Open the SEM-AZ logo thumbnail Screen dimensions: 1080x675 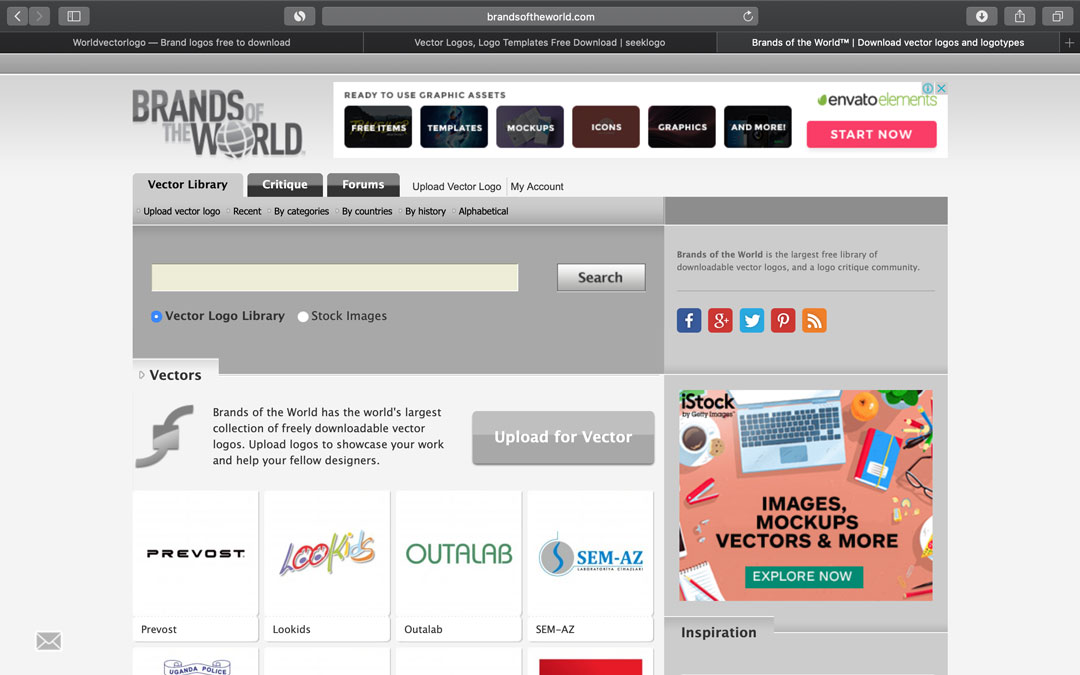click(x=590, y=554)
